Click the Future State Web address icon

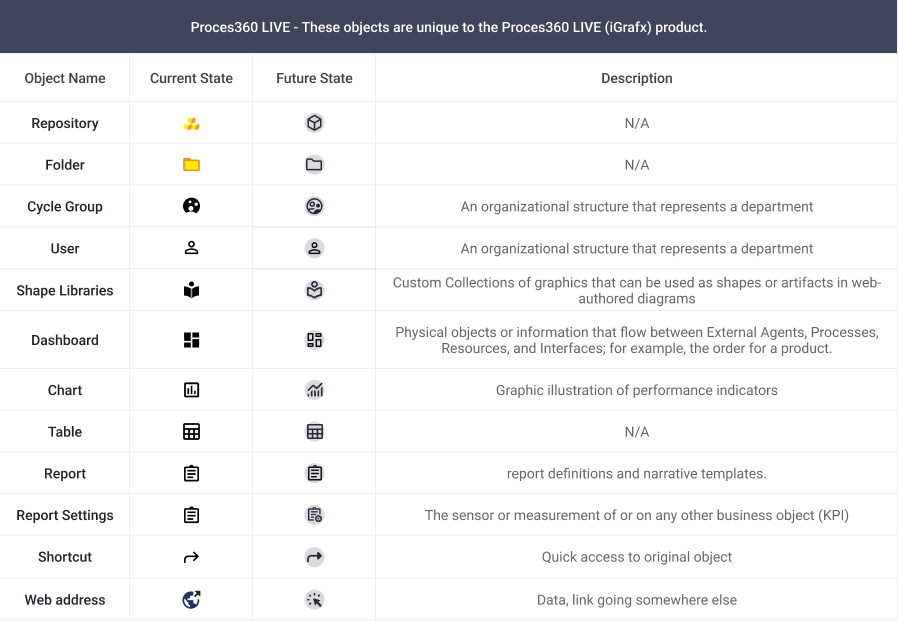point(314,599)
